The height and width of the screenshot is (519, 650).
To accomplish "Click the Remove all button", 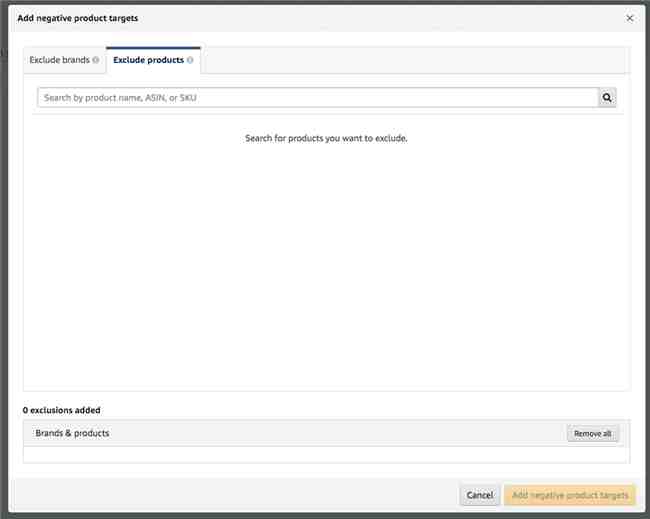I will click(x=592, y=434).
